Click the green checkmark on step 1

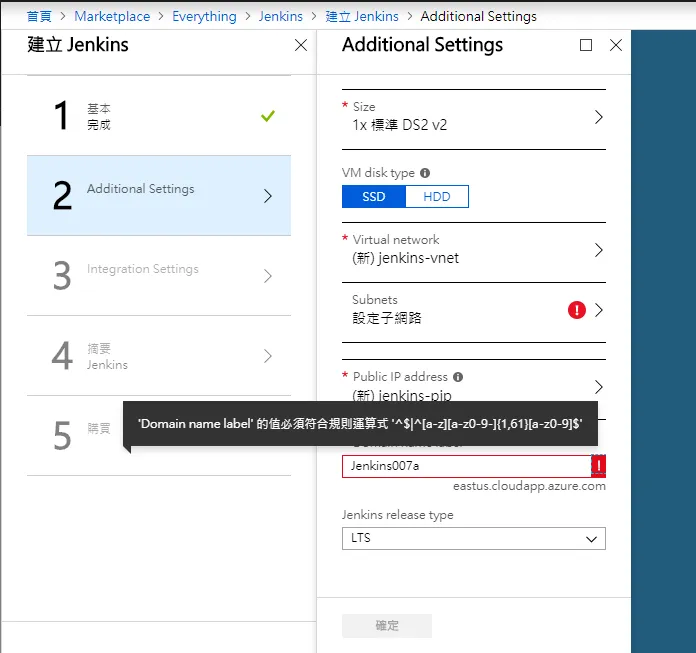click(x=267, y=116)
